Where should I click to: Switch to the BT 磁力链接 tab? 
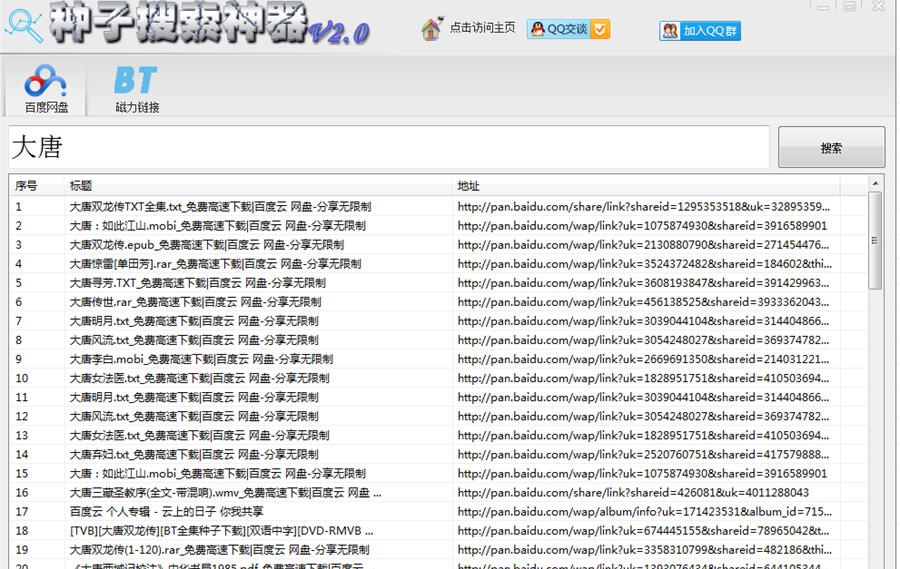click(137, 88)
